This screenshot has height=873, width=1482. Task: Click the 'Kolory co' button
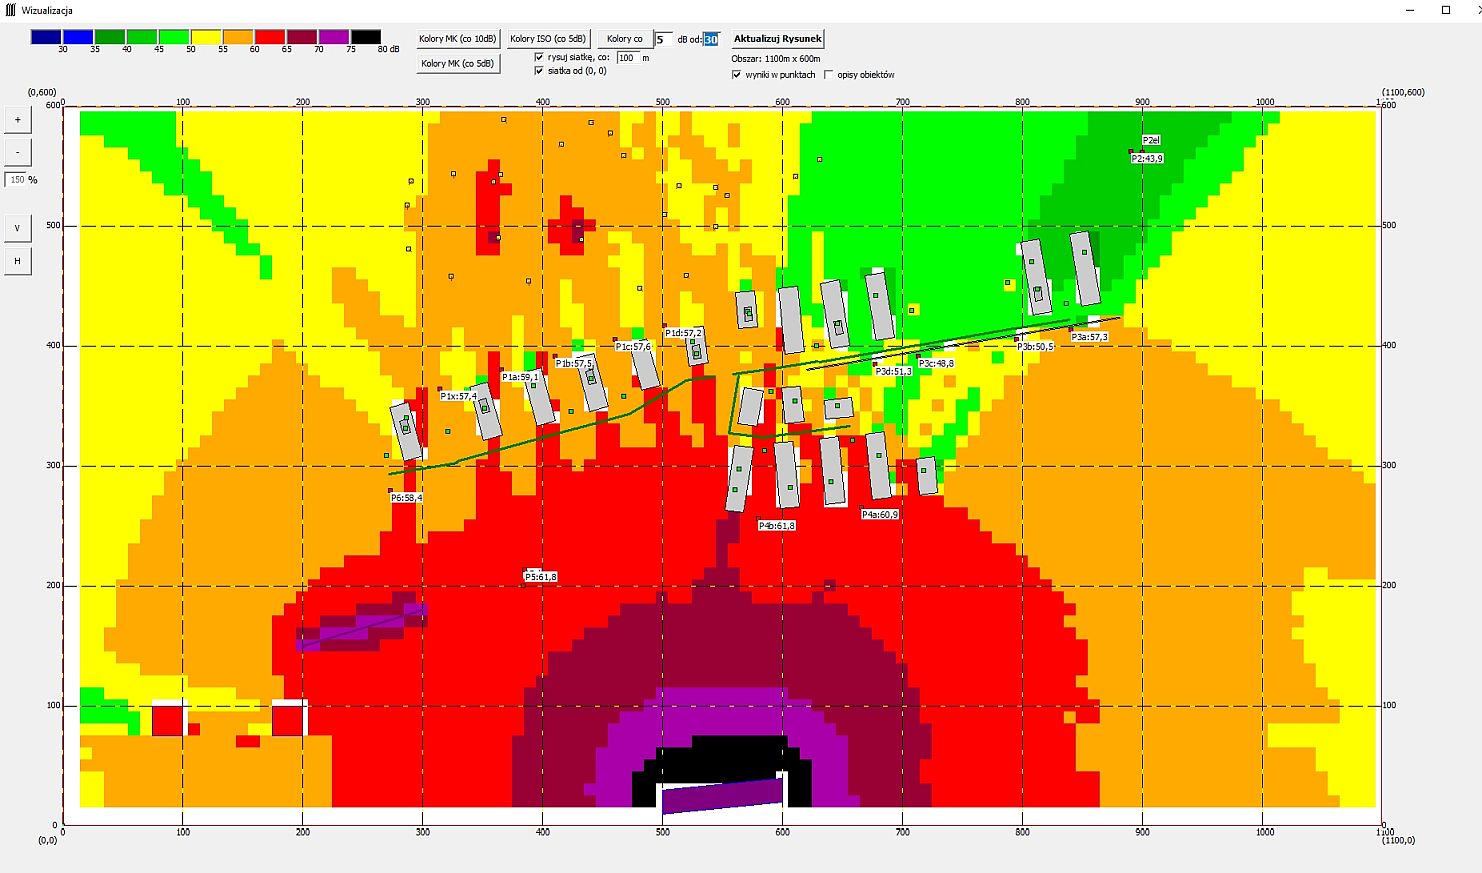point(624,39)
